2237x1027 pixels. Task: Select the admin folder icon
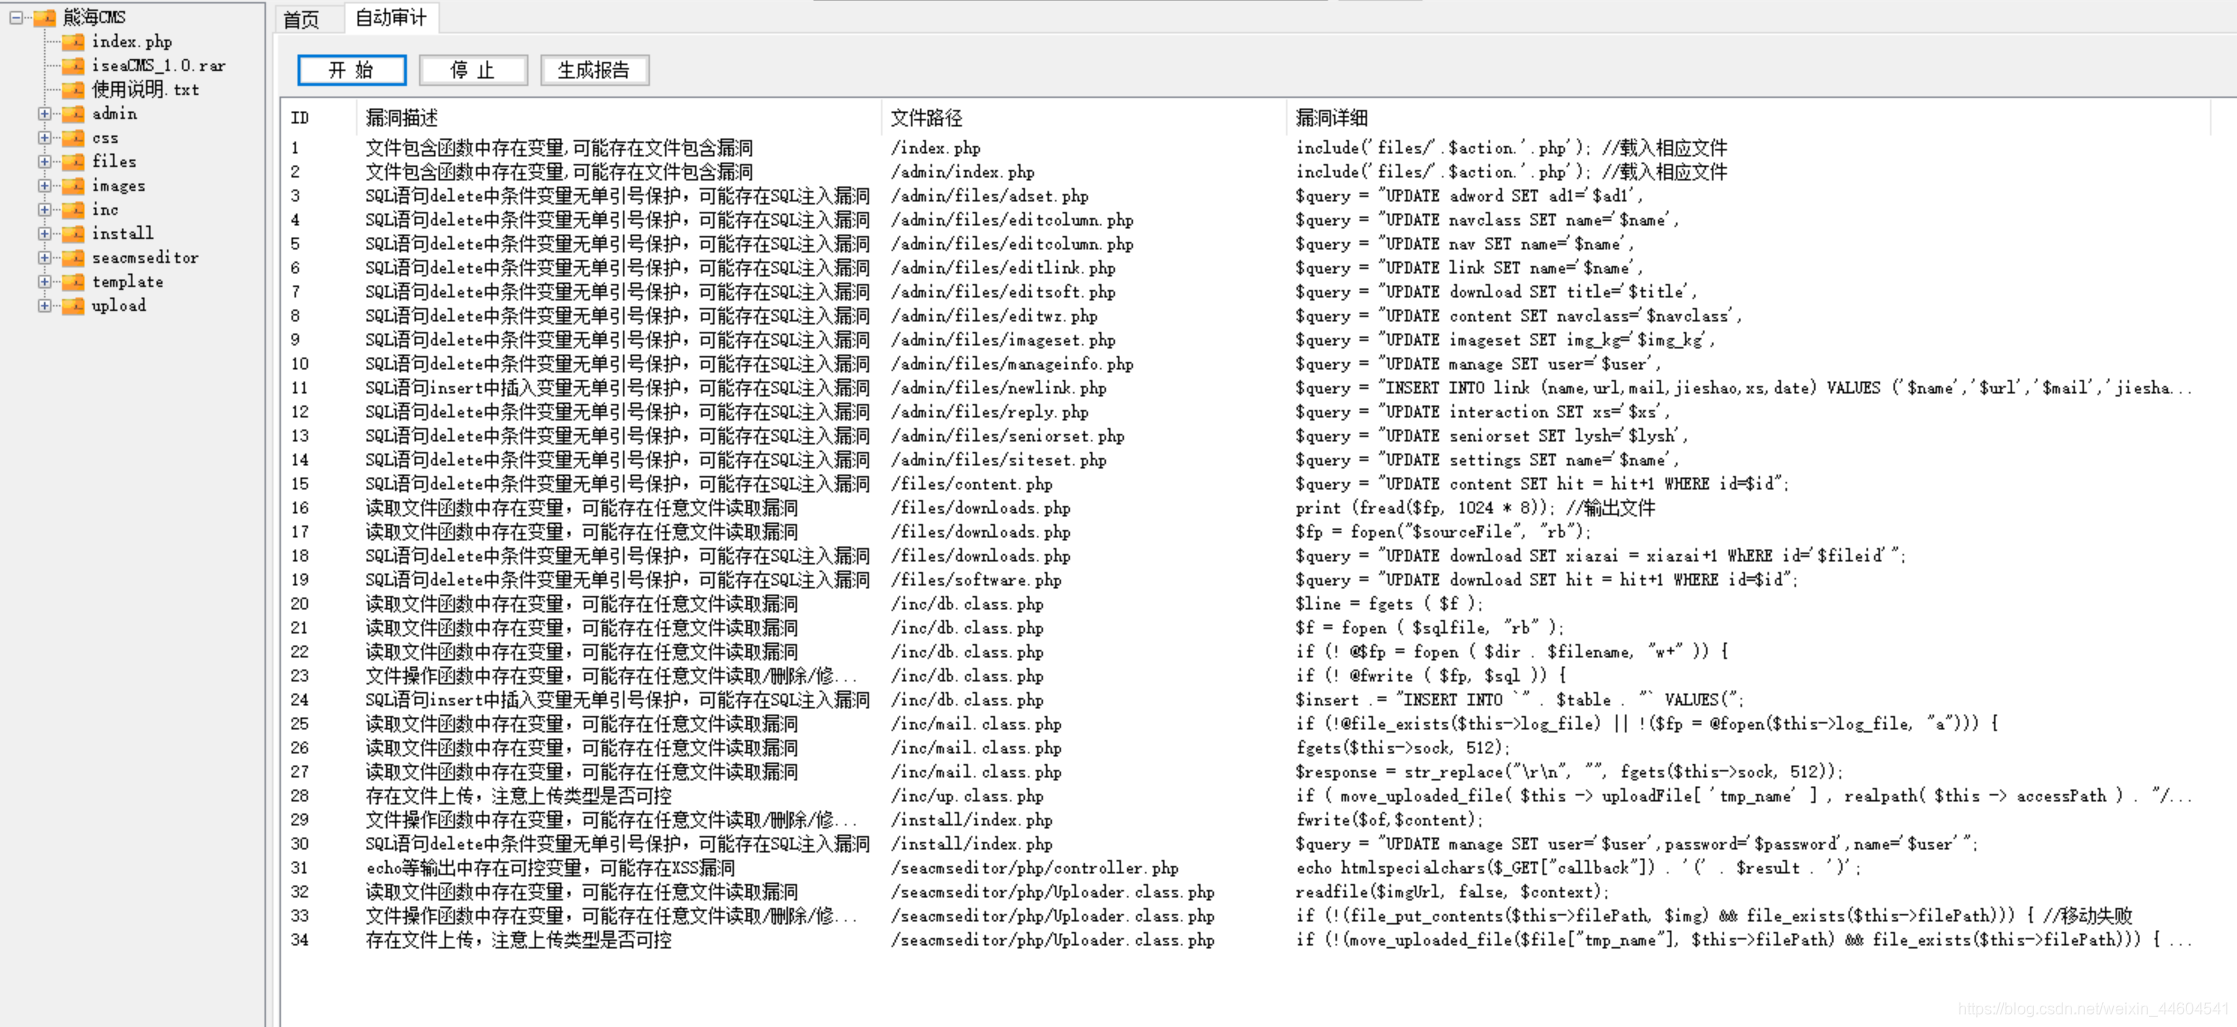pyautogui.click(x=74, y=113)
